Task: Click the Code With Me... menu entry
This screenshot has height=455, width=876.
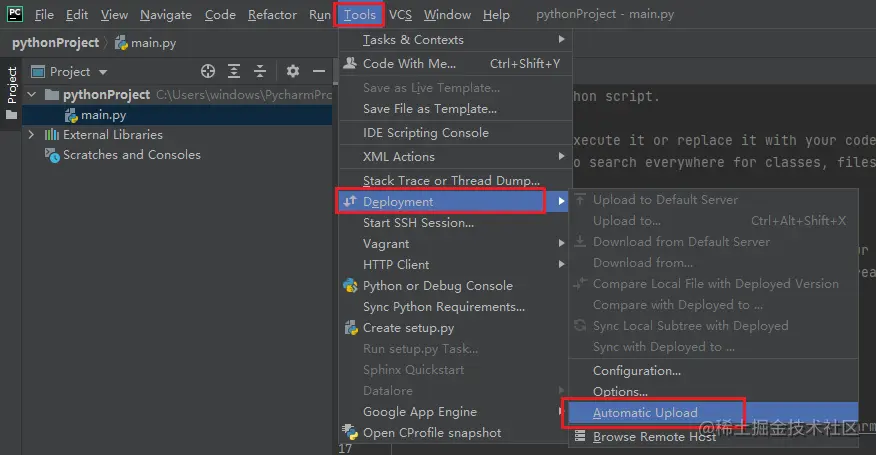Action: tap(455, 63)
